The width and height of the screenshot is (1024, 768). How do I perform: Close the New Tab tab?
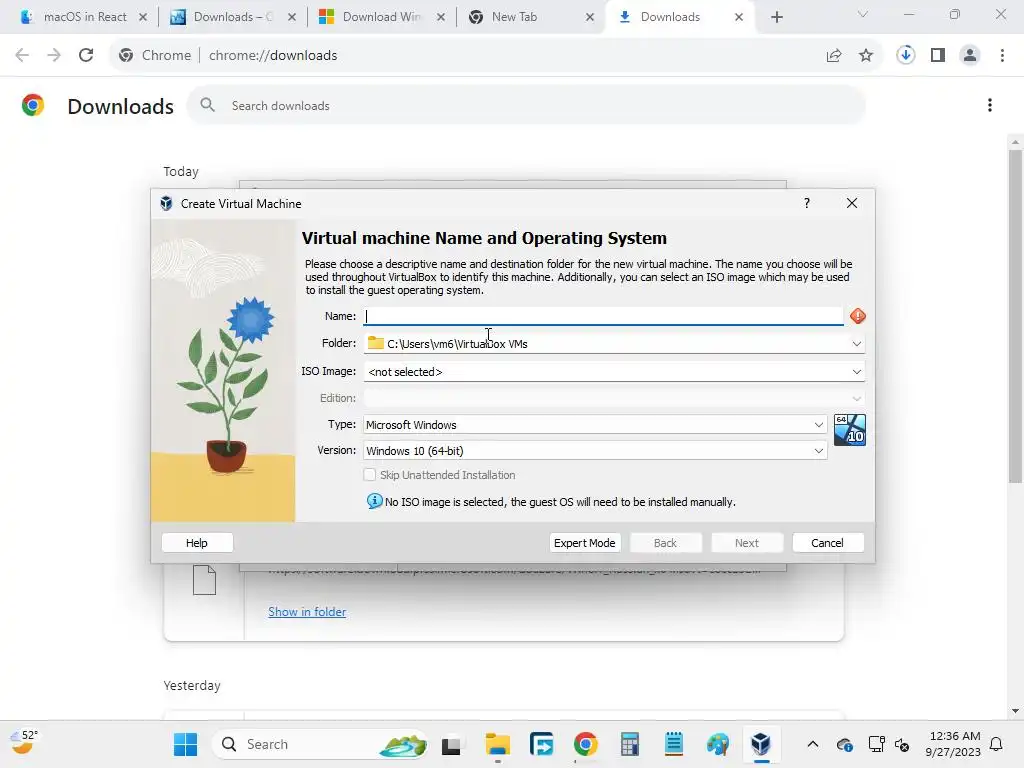coord(590,18)
